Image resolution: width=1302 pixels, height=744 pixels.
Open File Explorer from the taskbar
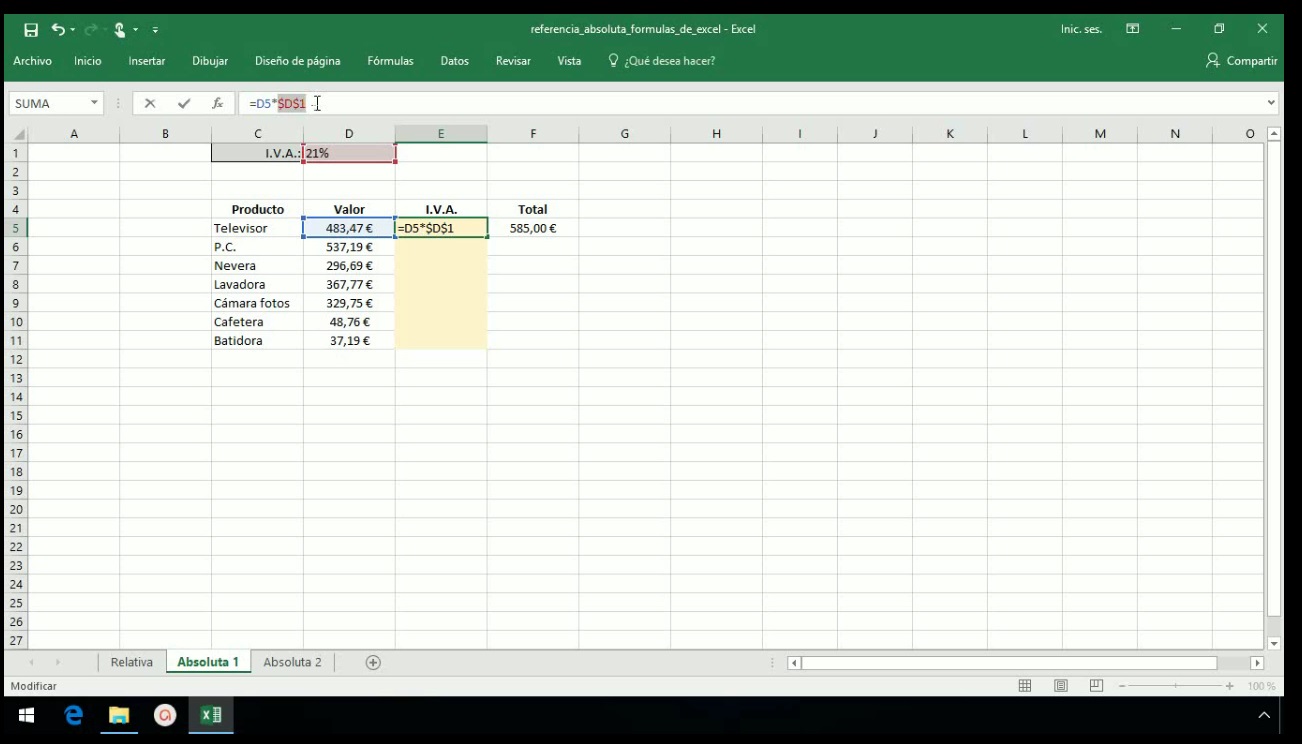click(119, 715)
